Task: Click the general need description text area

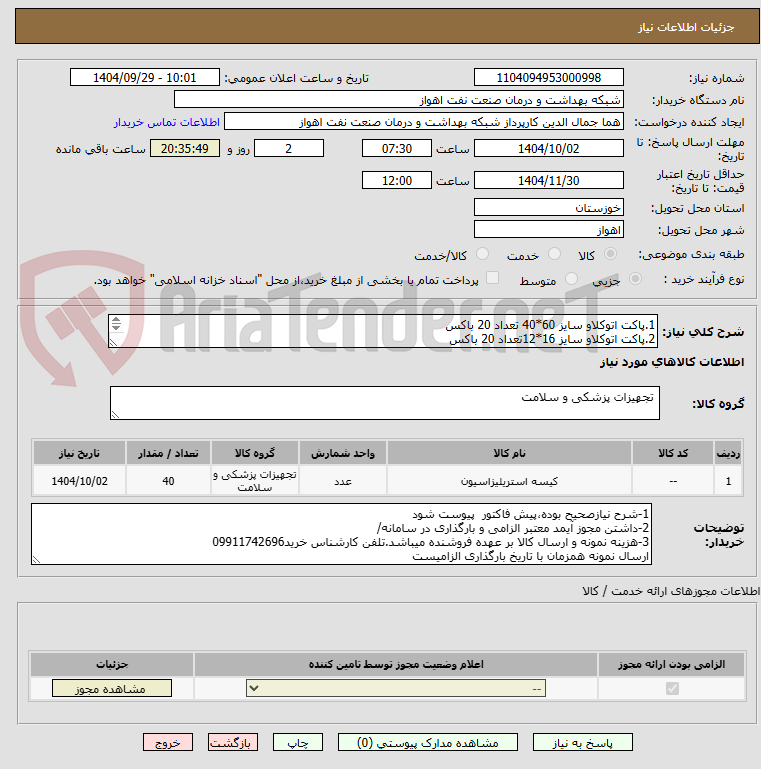Action: (383, 332)
